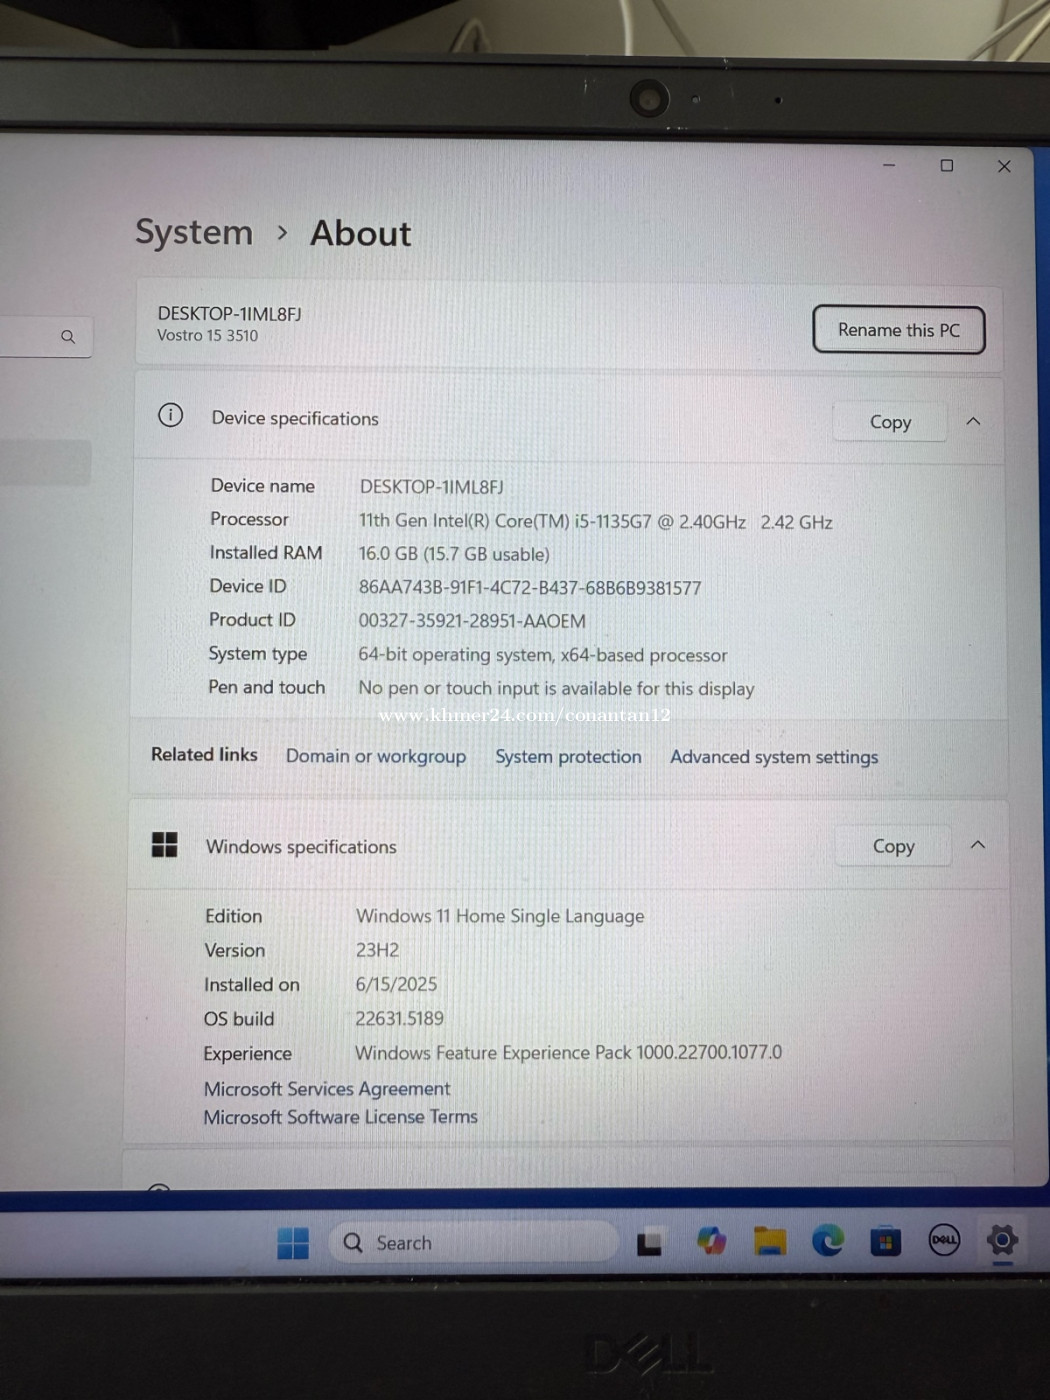Click the Windows Start logo

click(293, 1243)
